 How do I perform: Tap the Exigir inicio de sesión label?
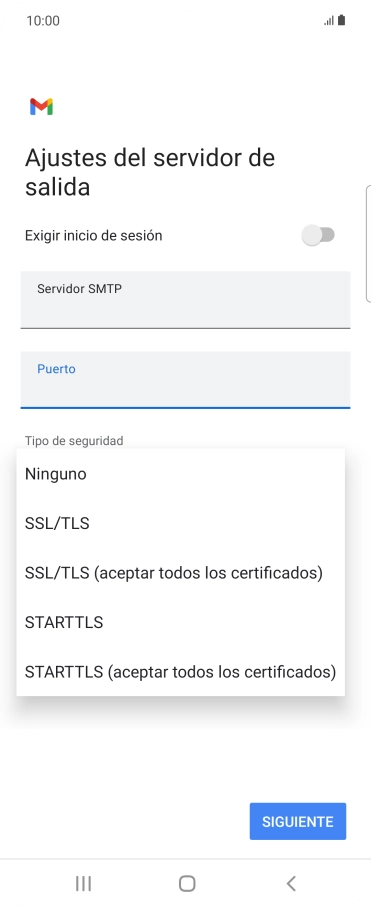click(x=93, y=236)
